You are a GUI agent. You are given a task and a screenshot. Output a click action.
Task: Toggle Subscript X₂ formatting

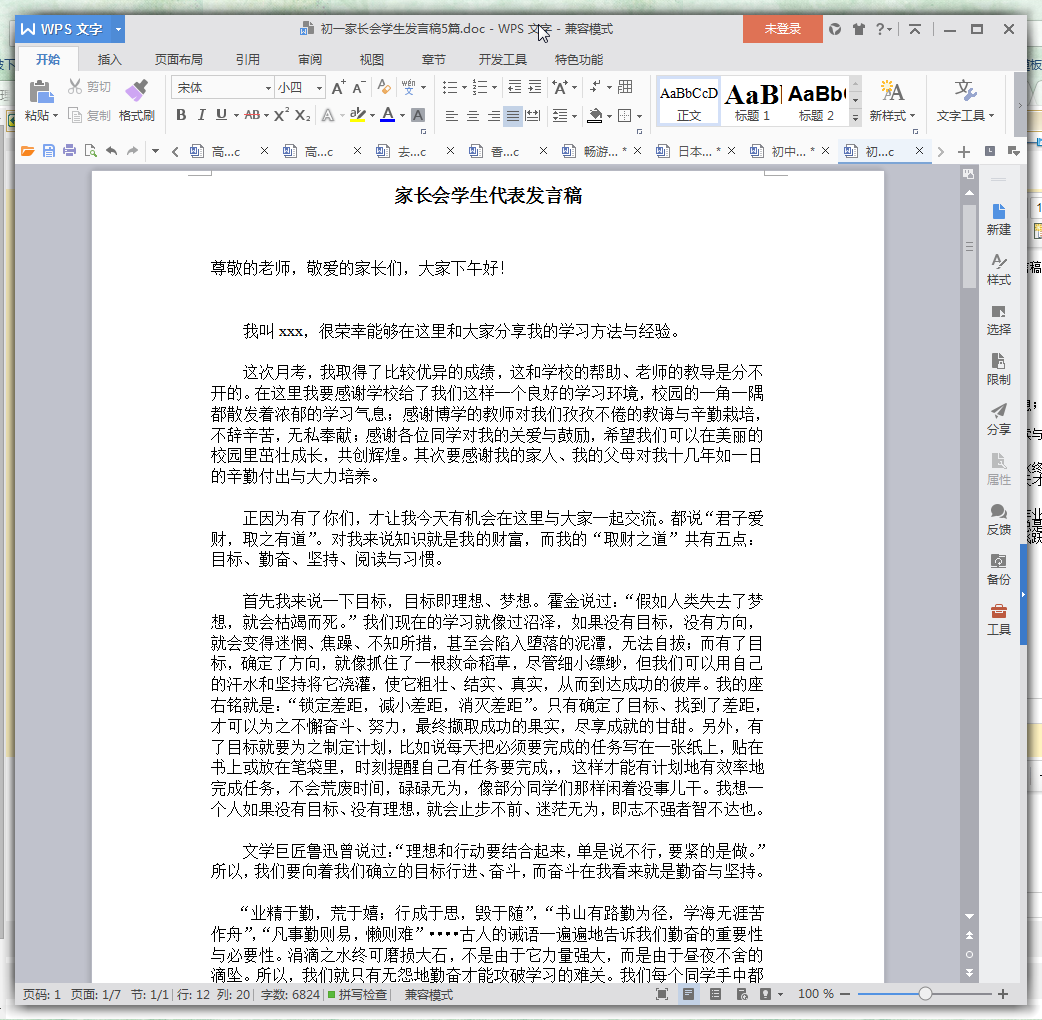302,115
